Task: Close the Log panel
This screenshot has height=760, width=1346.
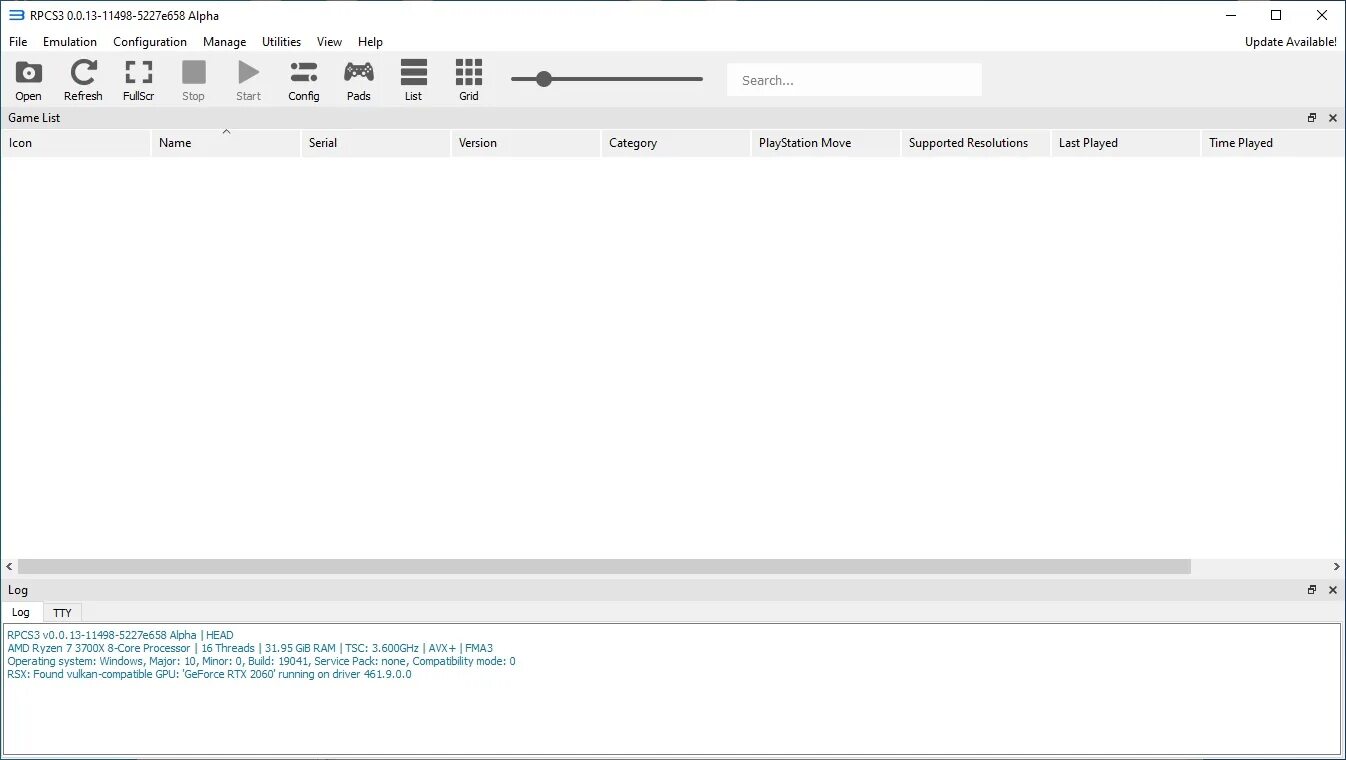Action: (x=1332, y=590)
